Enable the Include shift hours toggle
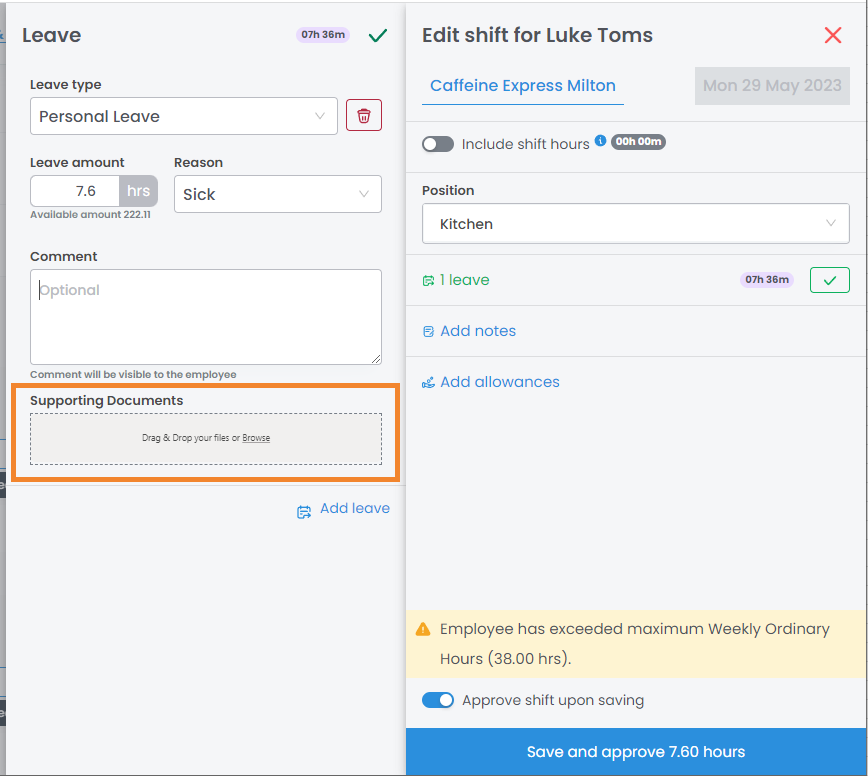 tap(438, 144)
